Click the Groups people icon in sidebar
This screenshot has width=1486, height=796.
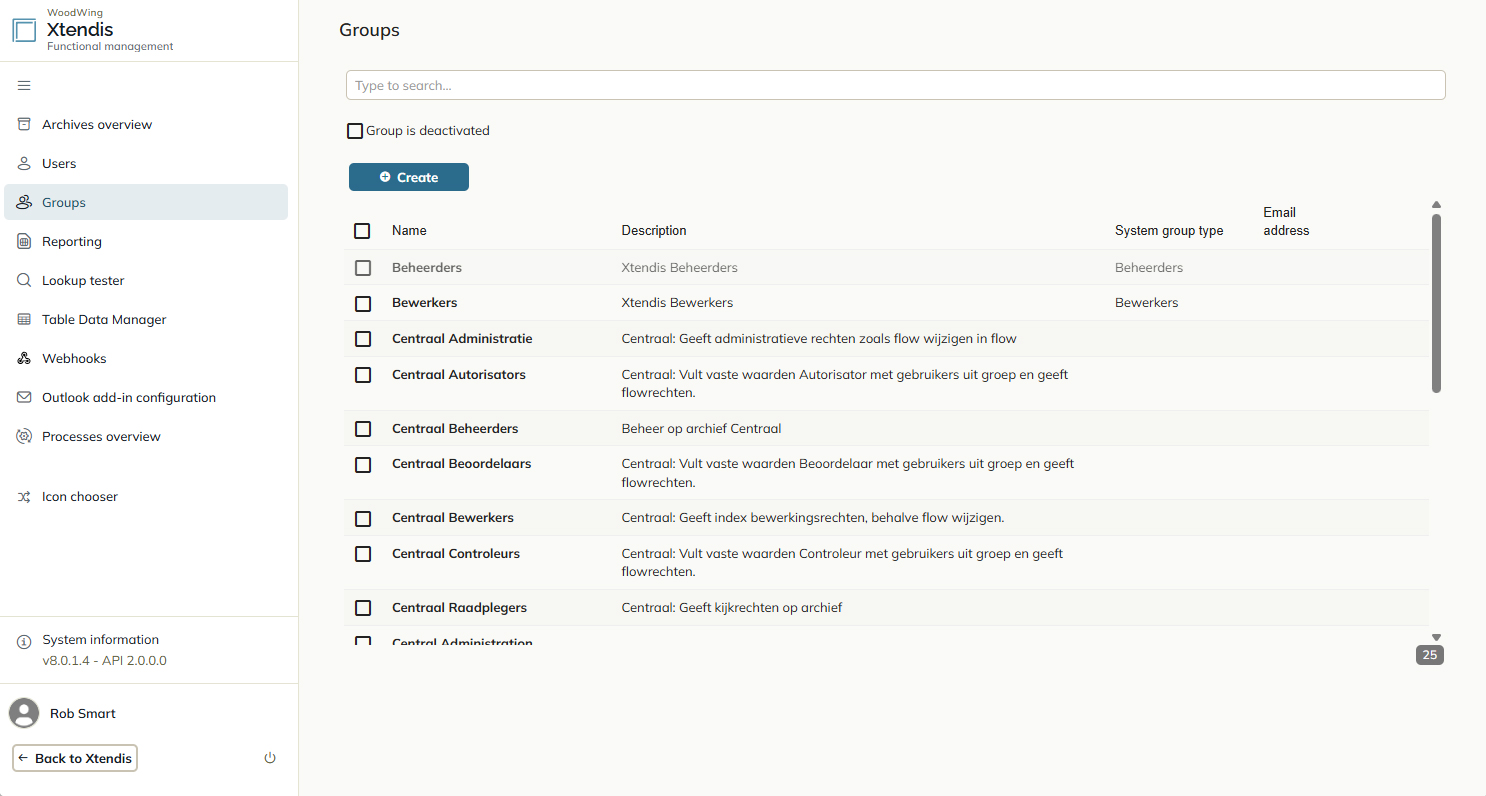pos(24,203)
